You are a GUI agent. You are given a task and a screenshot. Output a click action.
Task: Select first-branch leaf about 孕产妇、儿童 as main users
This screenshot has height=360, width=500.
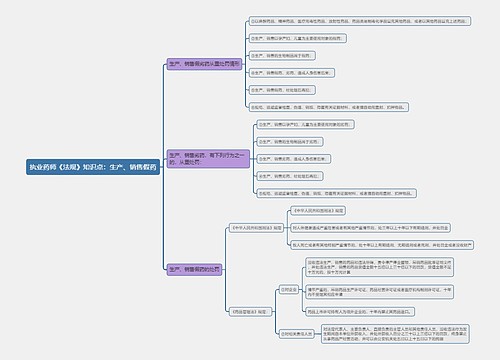298,38
